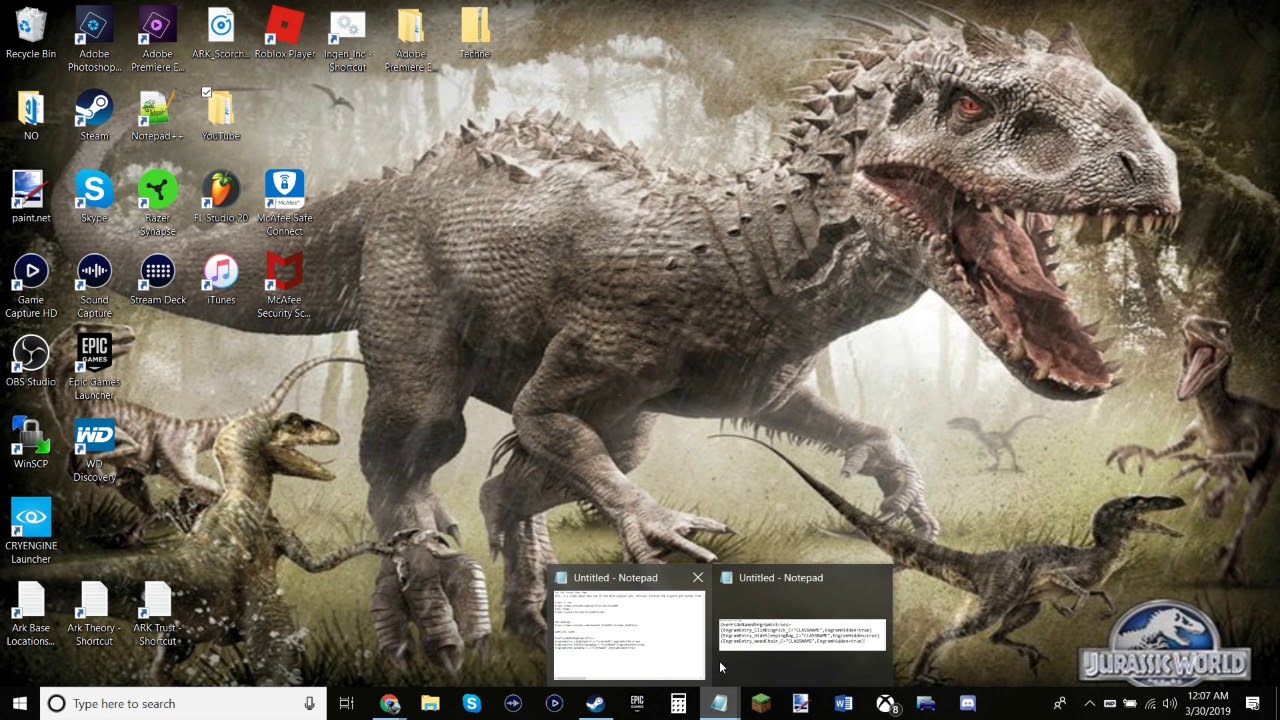Select the WD Discovery desktop icon
Viewport: 1280px width, 720px height.
coord(94,450)
